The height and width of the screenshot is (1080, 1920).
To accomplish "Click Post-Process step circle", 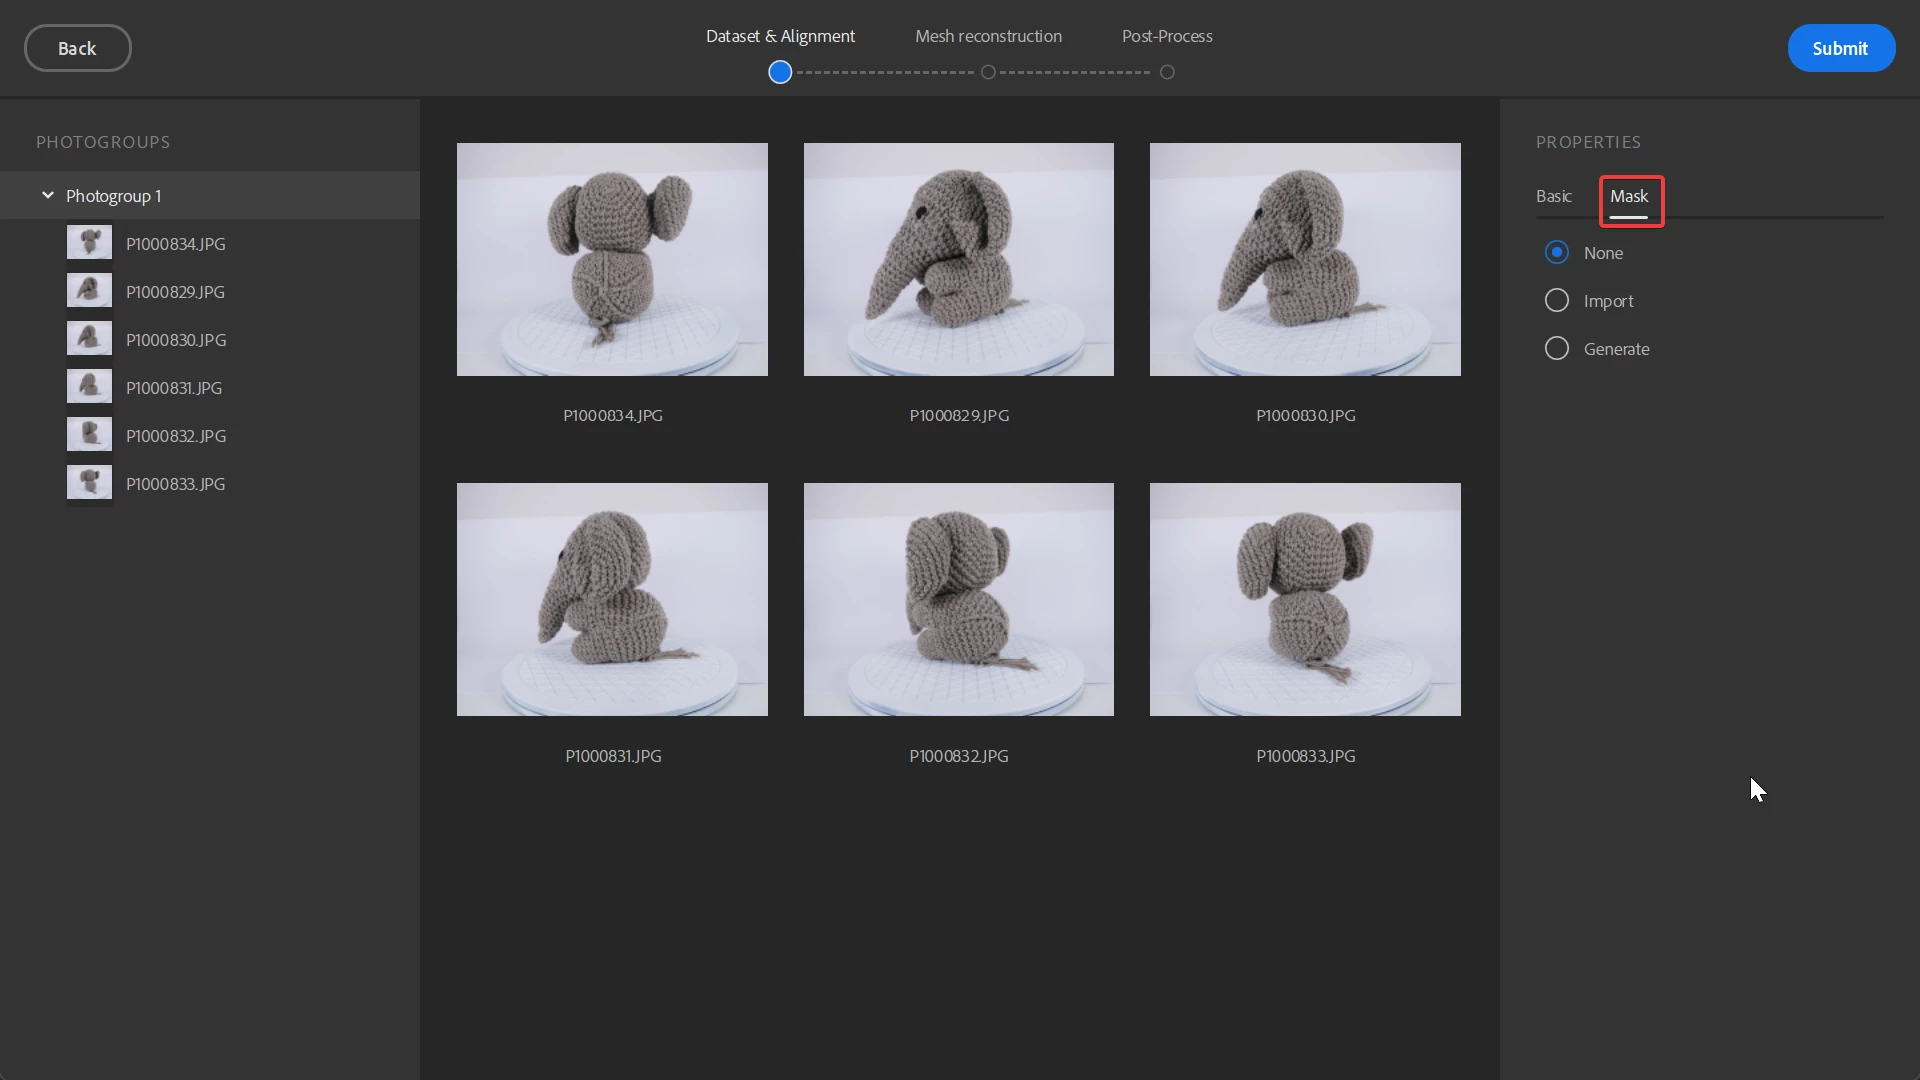I will 1167,72.
